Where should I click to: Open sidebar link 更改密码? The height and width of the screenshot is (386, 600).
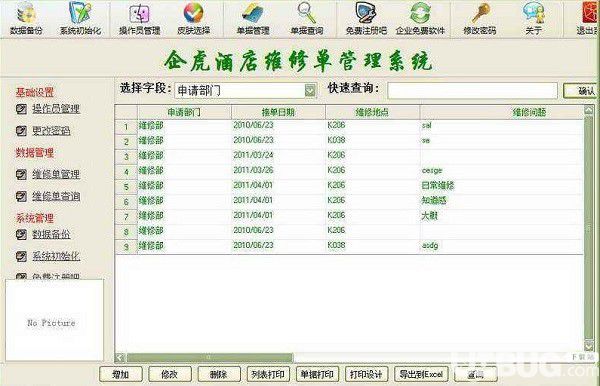(x=51, y=131)
